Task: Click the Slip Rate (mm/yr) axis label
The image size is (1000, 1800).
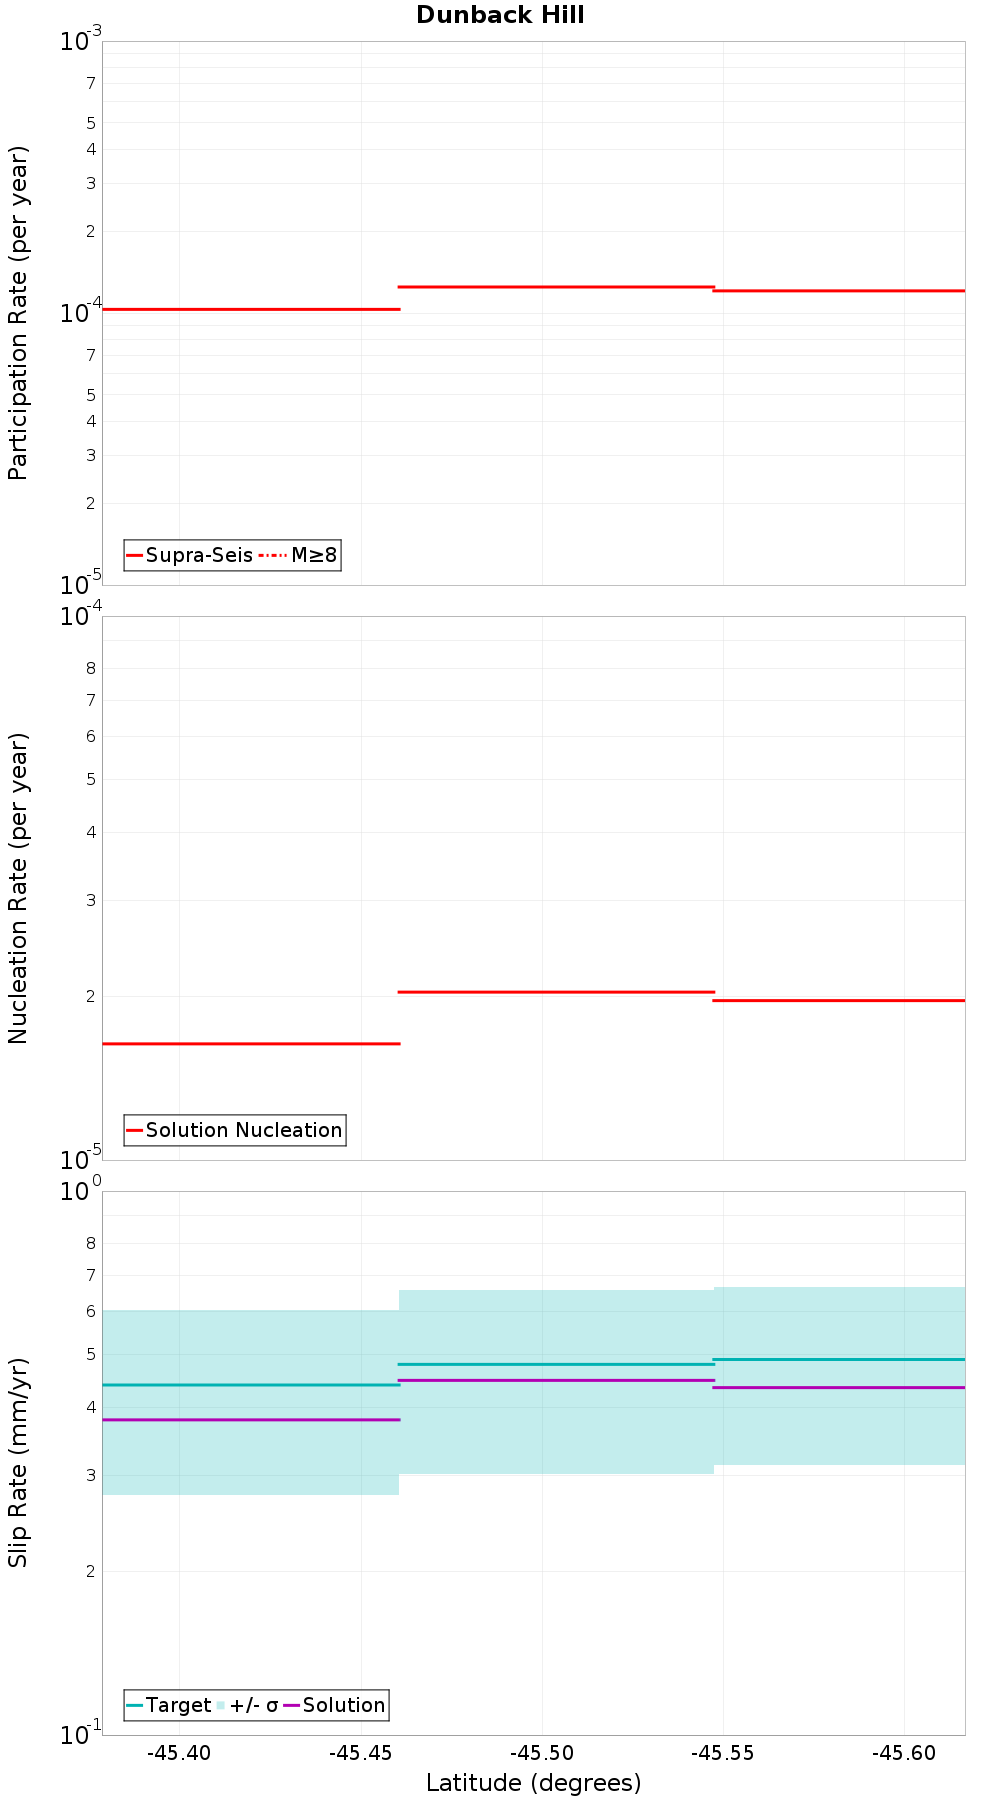Action: [x=18, y=1463]
